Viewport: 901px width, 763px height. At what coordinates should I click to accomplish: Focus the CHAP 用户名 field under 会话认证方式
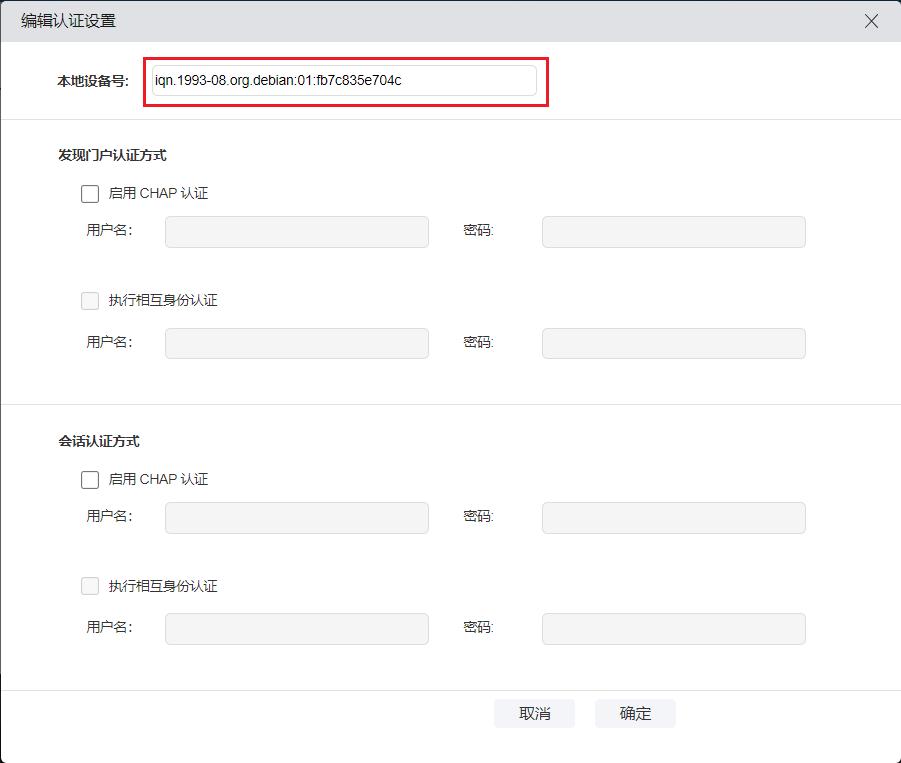pos(296,518)
